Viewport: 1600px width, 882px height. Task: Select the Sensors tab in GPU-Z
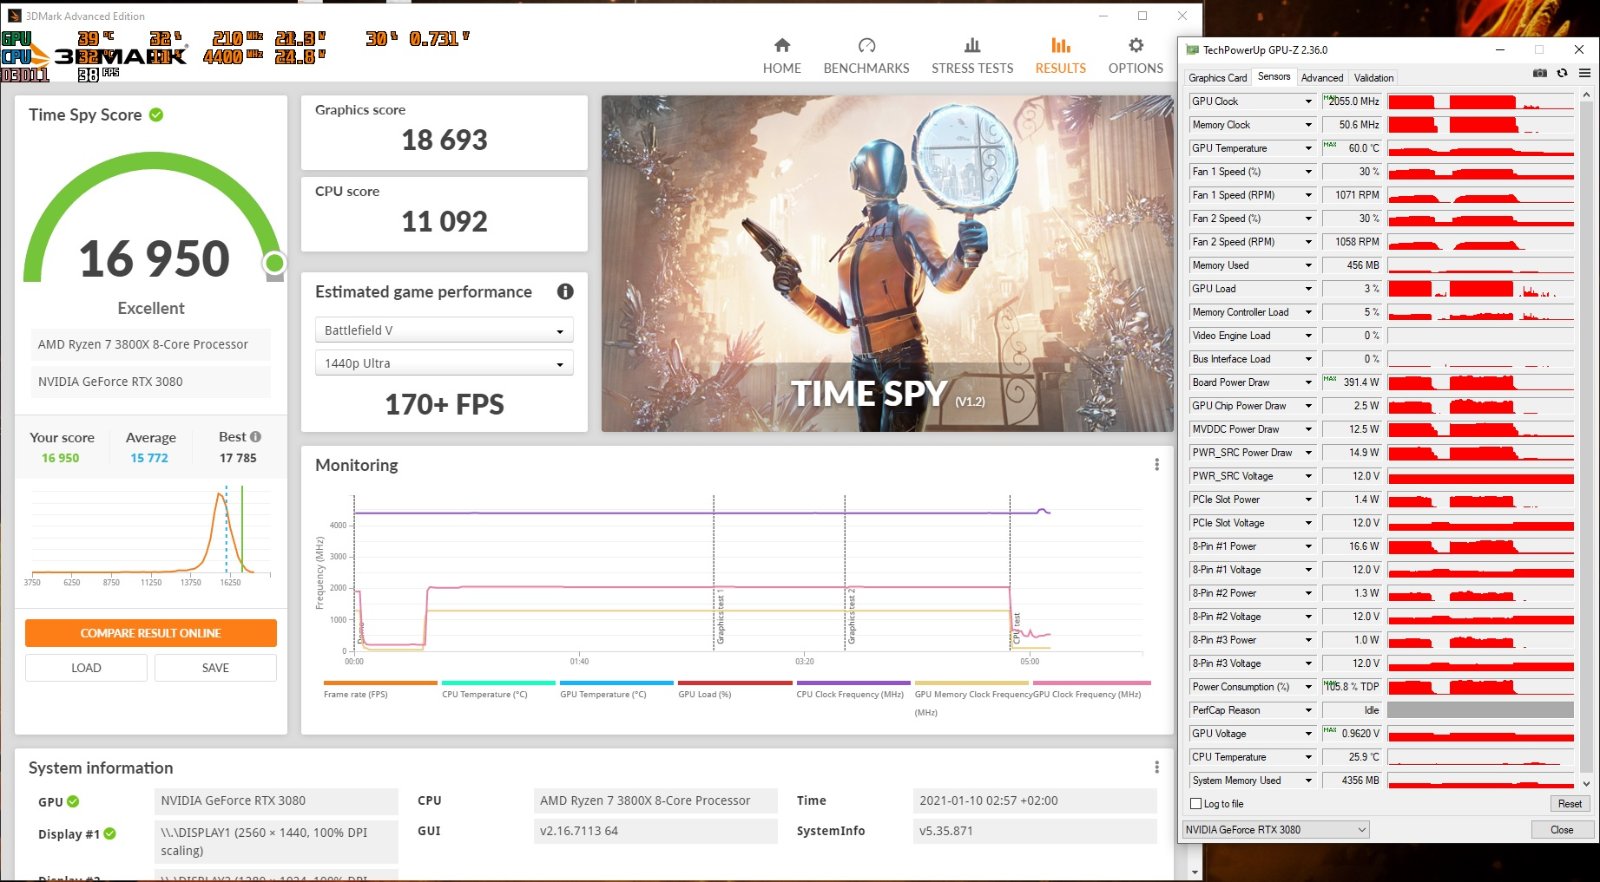tap(1274, 77)
